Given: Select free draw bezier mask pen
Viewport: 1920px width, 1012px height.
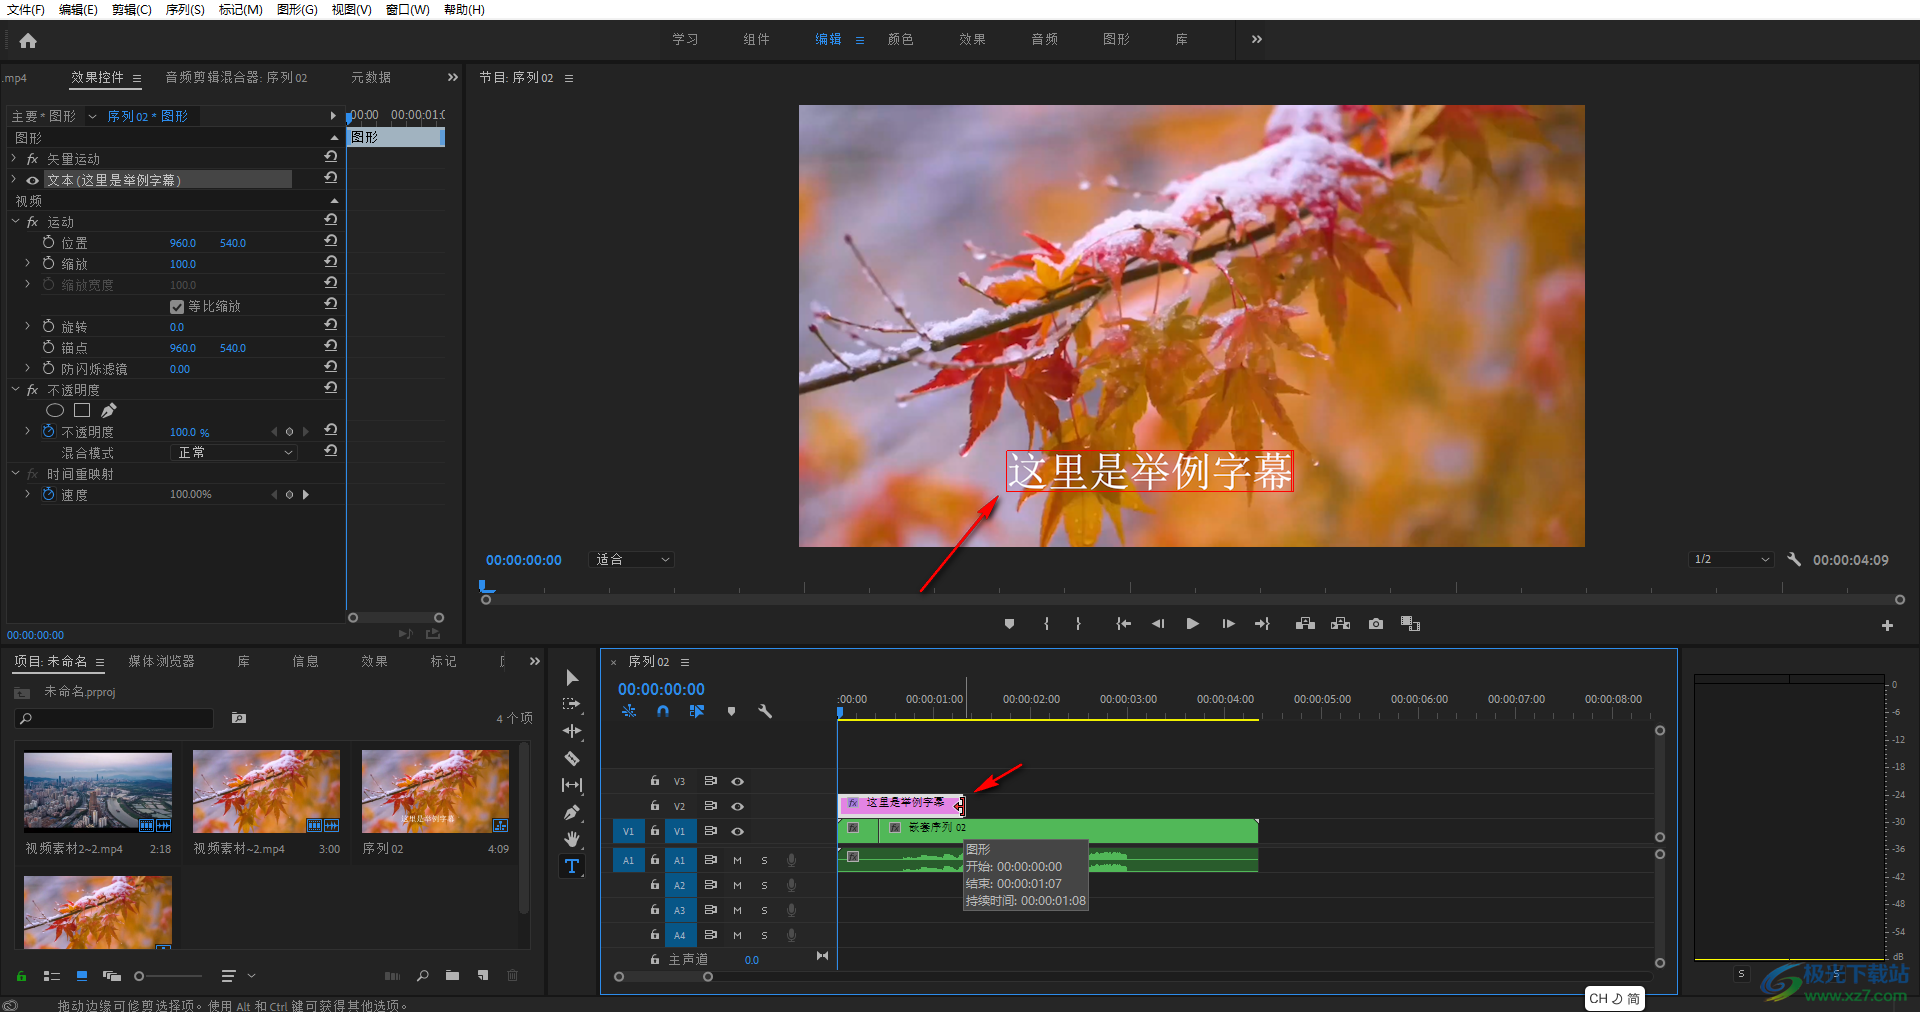Looking at the screenshot, I should click(109, 410).
